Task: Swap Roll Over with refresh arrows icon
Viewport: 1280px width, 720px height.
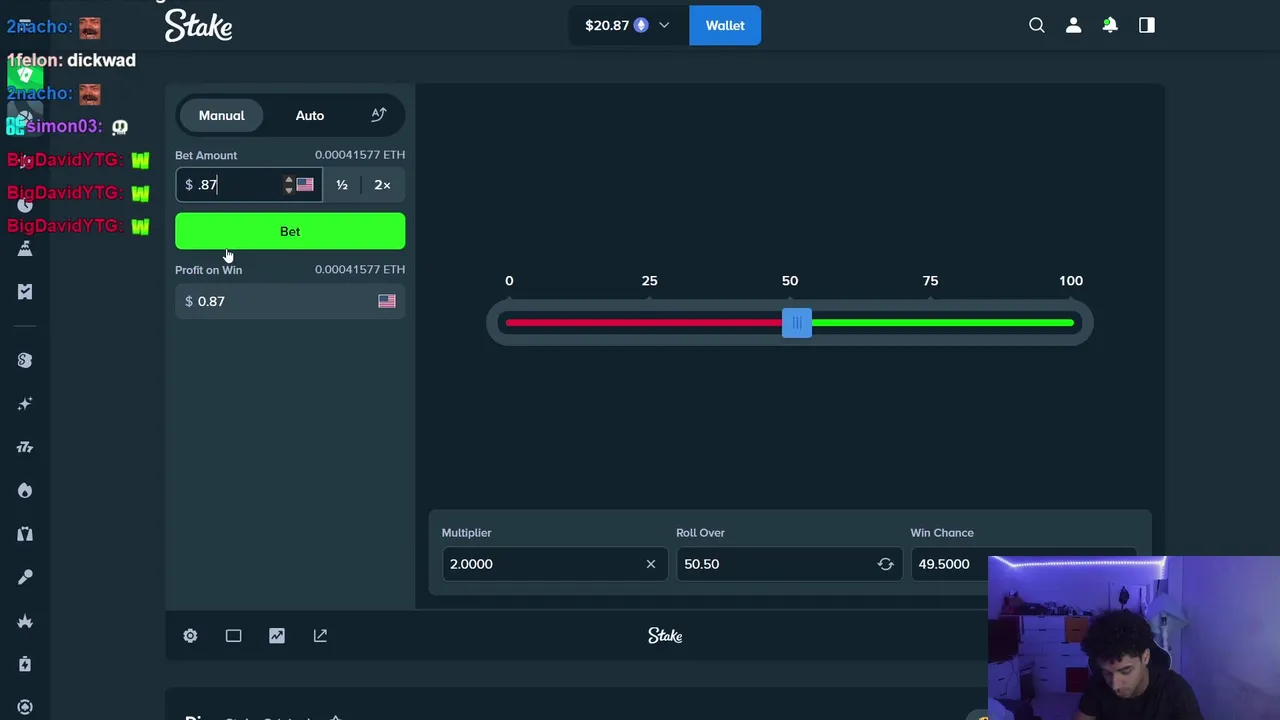Action: click(885, 564)
